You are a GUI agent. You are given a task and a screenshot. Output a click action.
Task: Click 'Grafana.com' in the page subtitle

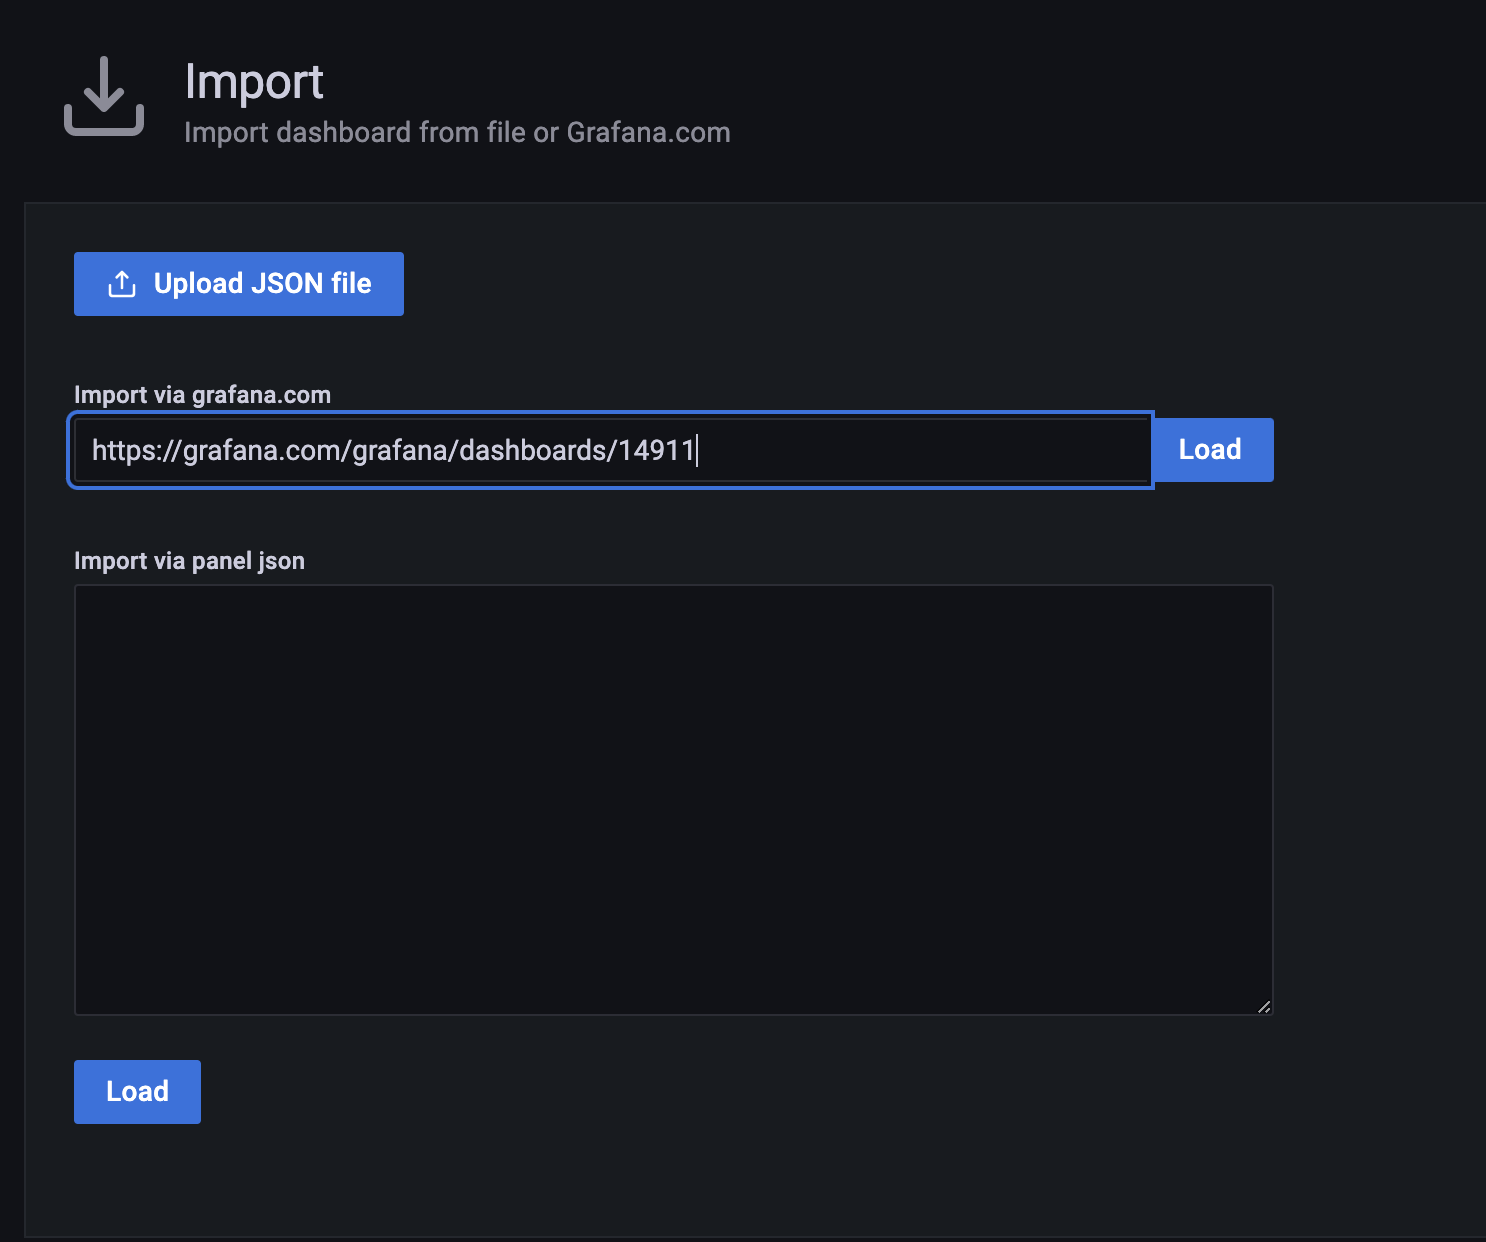[648, 133]
